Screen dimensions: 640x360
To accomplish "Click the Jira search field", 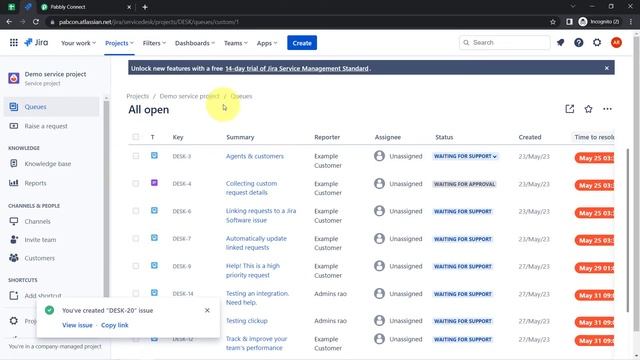I will click(x=504, y=42).
